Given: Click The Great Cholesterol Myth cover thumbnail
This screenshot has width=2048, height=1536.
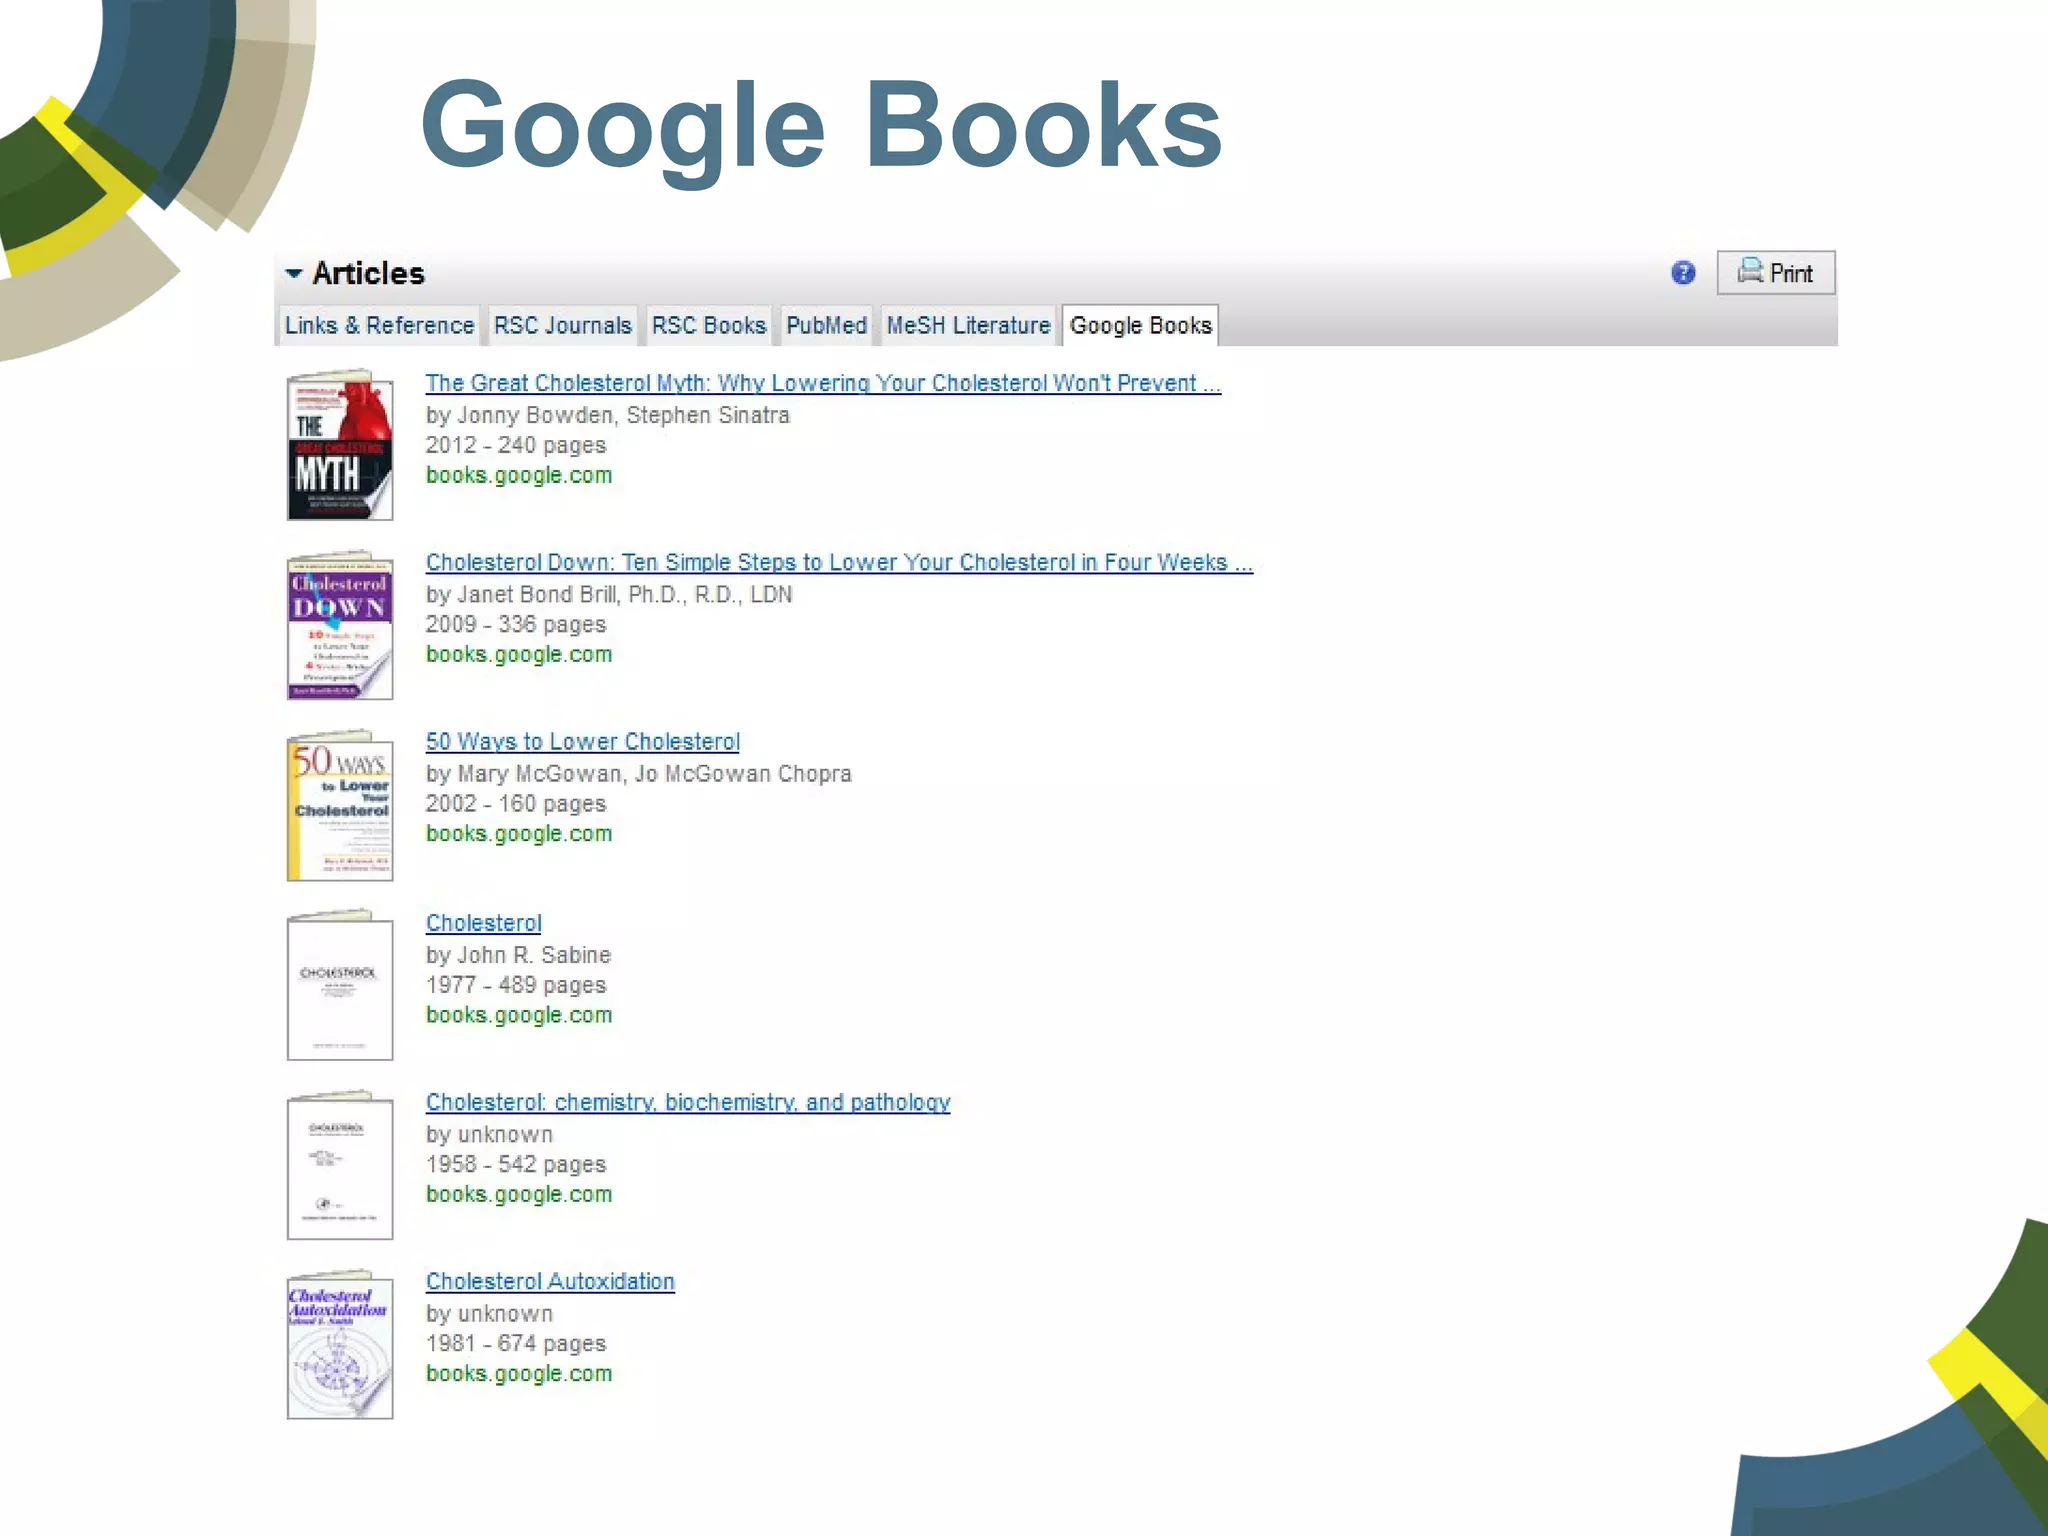Looking at the screenshot, I should coord(340,445).
